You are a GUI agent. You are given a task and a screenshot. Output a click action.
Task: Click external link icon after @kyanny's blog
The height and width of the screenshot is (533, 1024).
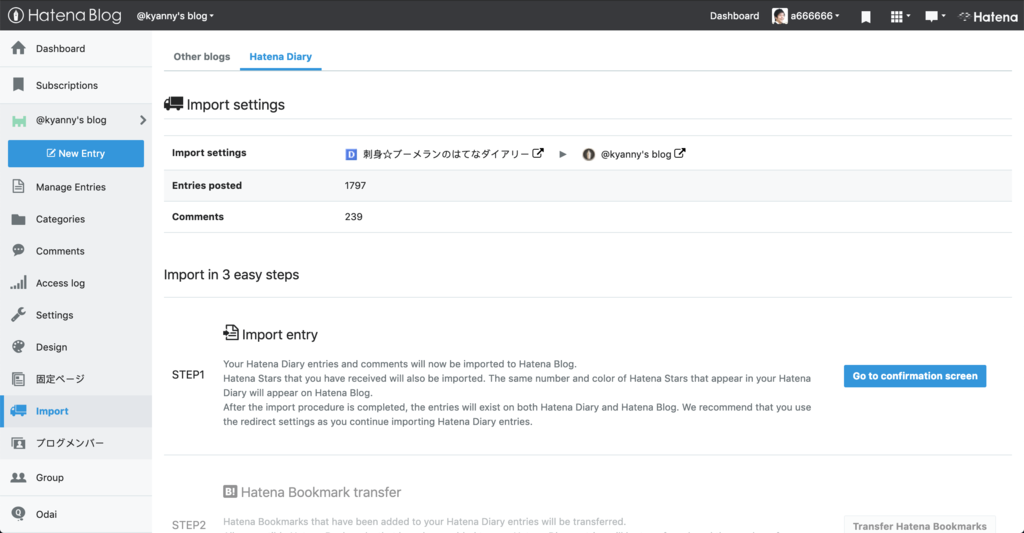[680, 153]
